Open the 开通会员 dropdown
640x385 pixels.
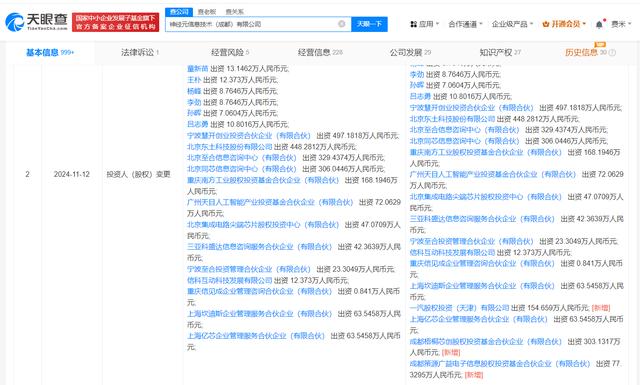[564, 24]
